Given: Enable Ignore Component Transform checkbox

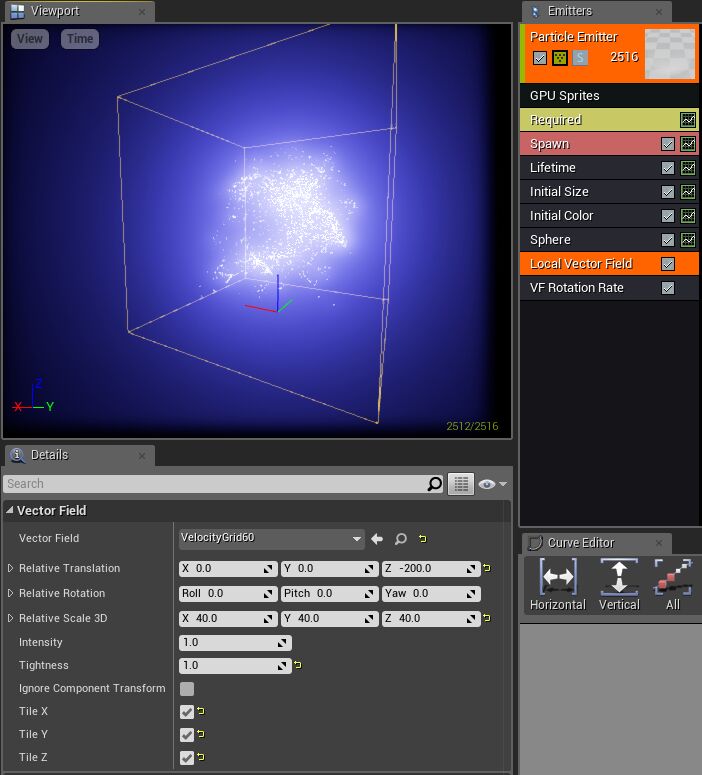Looking at the screenshot, I should tap(187, 689).
